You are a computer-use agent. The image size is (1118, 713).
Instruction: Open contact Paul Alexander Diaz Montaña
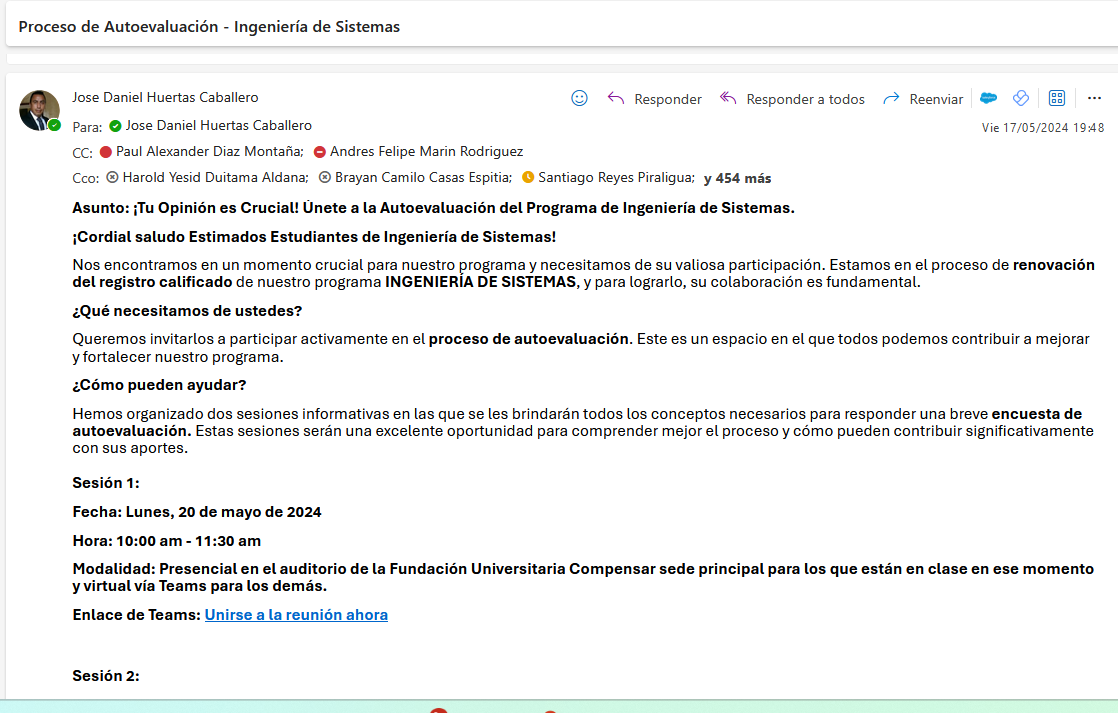(209, 151)
